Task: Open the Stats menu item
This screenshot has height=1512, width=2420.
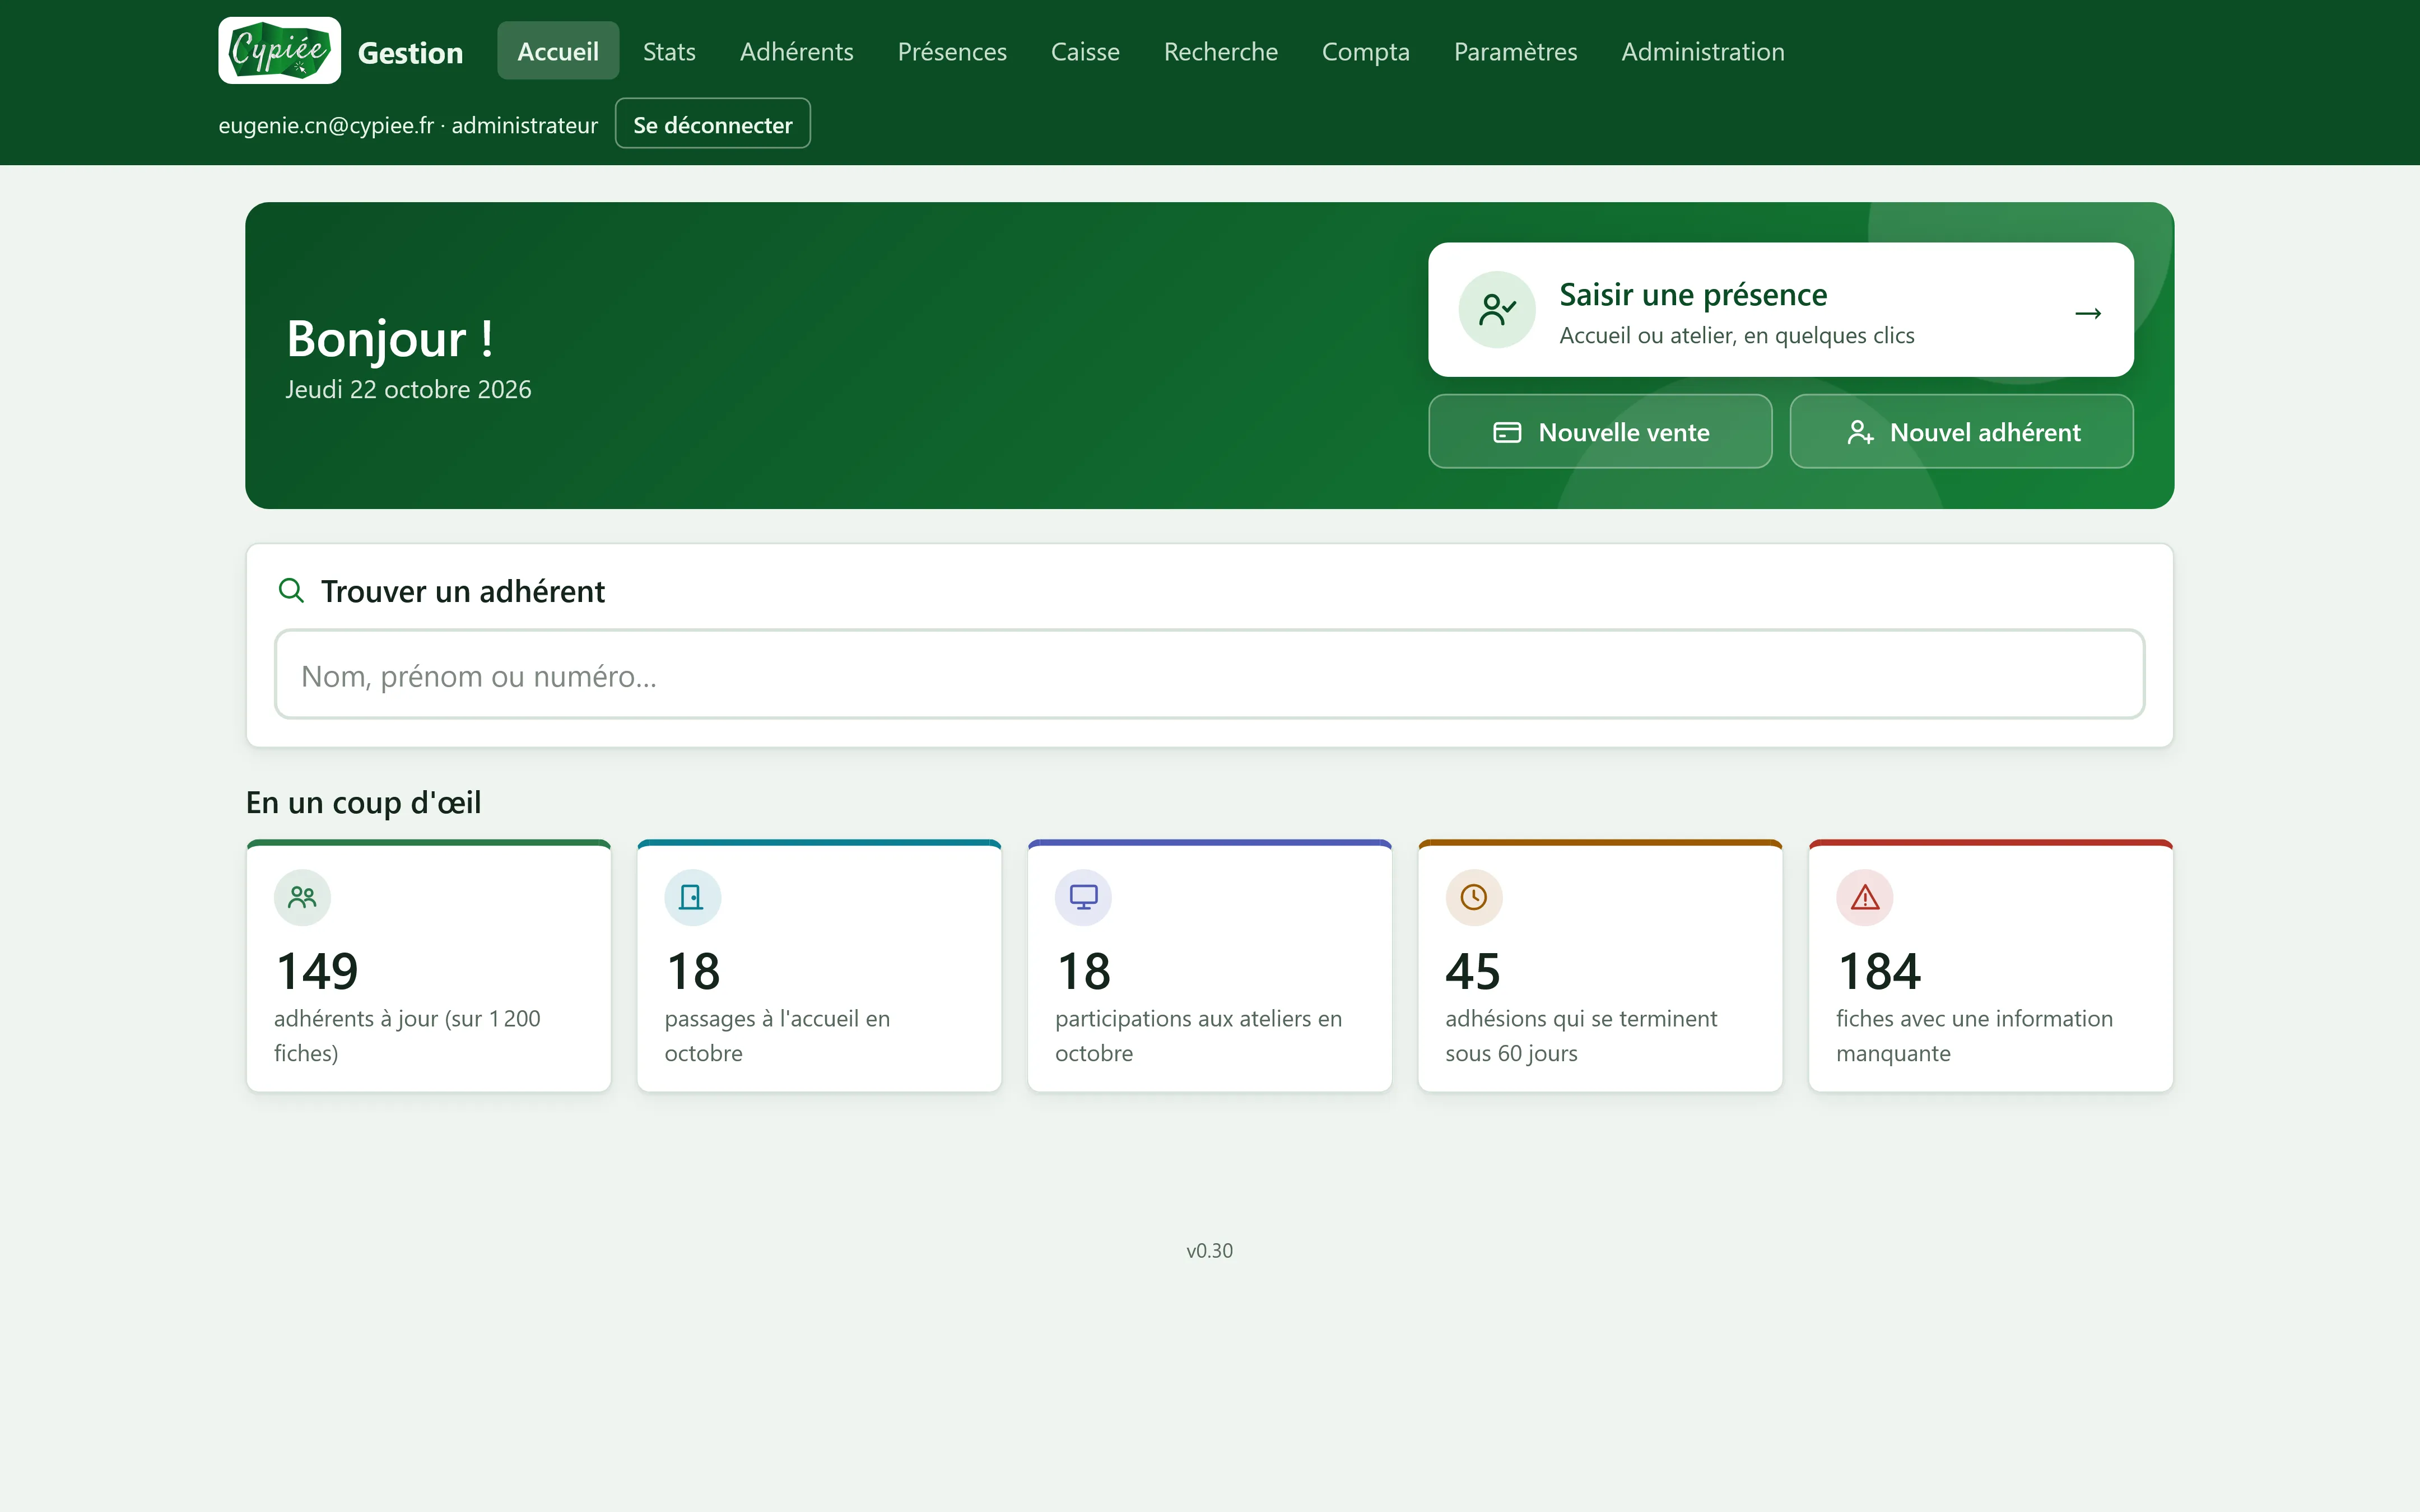Action: [x=669, y=51]
